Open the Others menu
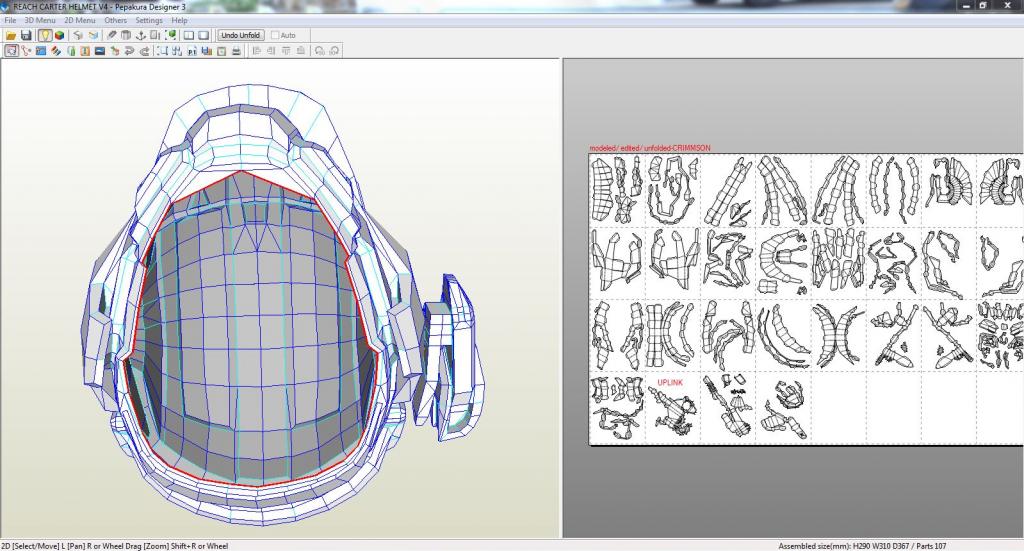The width and height of the screenshot is (1024, 551). (116, 20)
